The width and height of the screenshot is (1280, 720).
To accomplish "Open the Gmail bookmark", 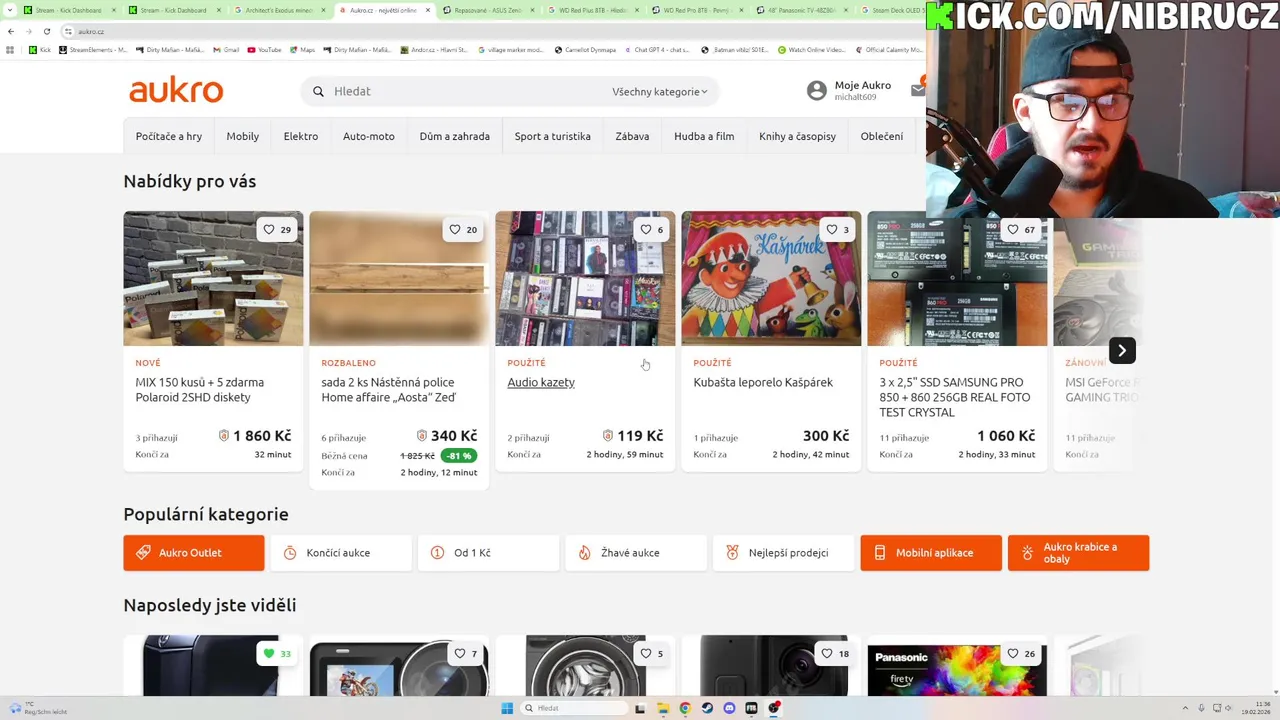I will point(225,49).
